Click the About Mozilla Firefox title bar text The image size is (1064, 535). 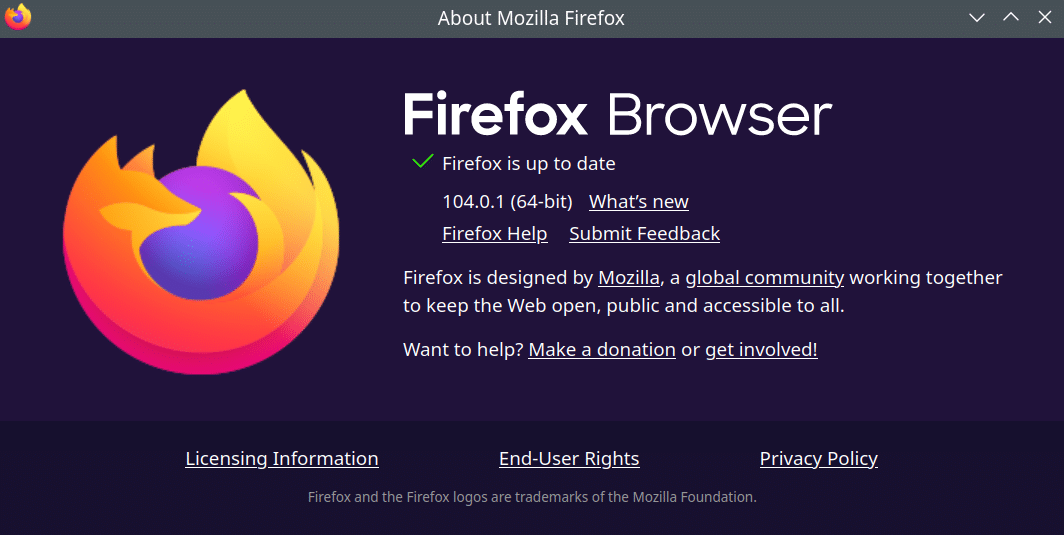click(531, 18)
